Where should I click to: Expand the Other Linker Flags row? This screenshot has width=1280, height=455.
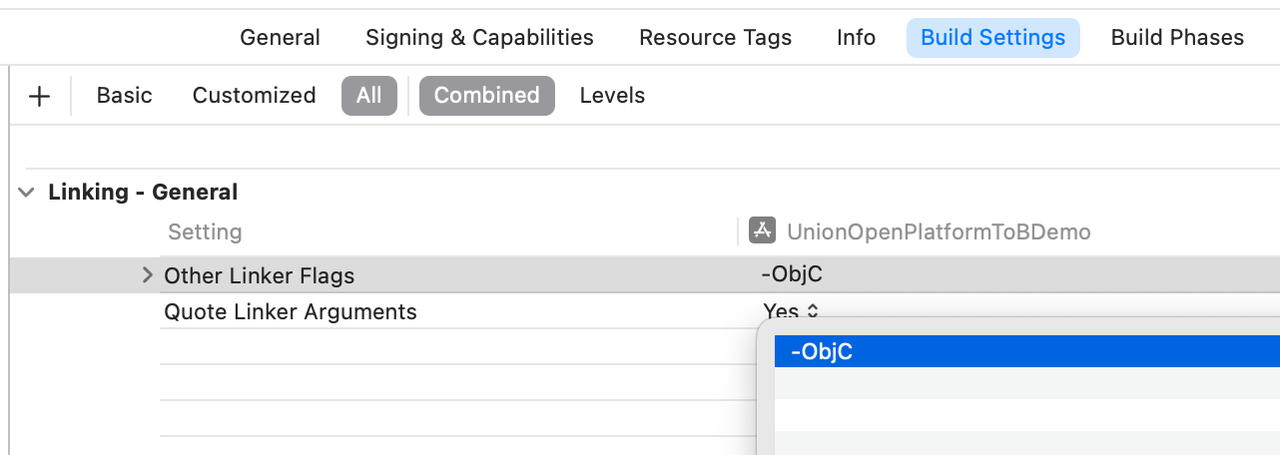(148, 275)
